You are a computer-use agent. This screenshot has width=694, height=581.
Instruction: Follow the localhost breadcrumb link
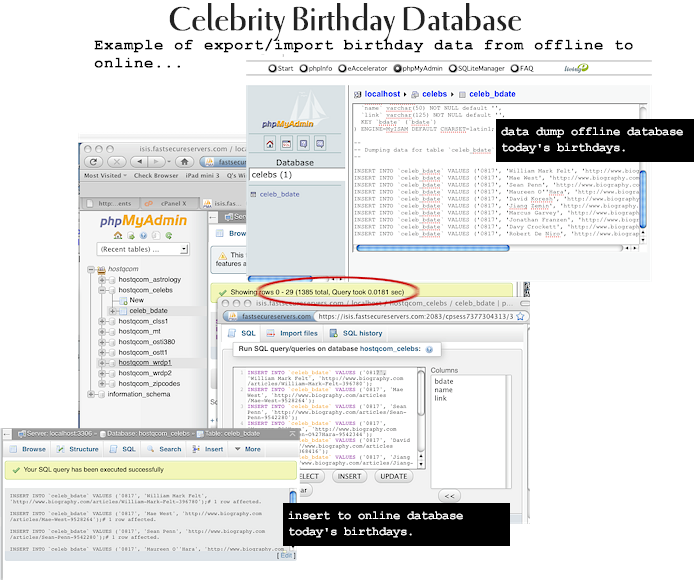pyautogui.click(x=382, y=94)
